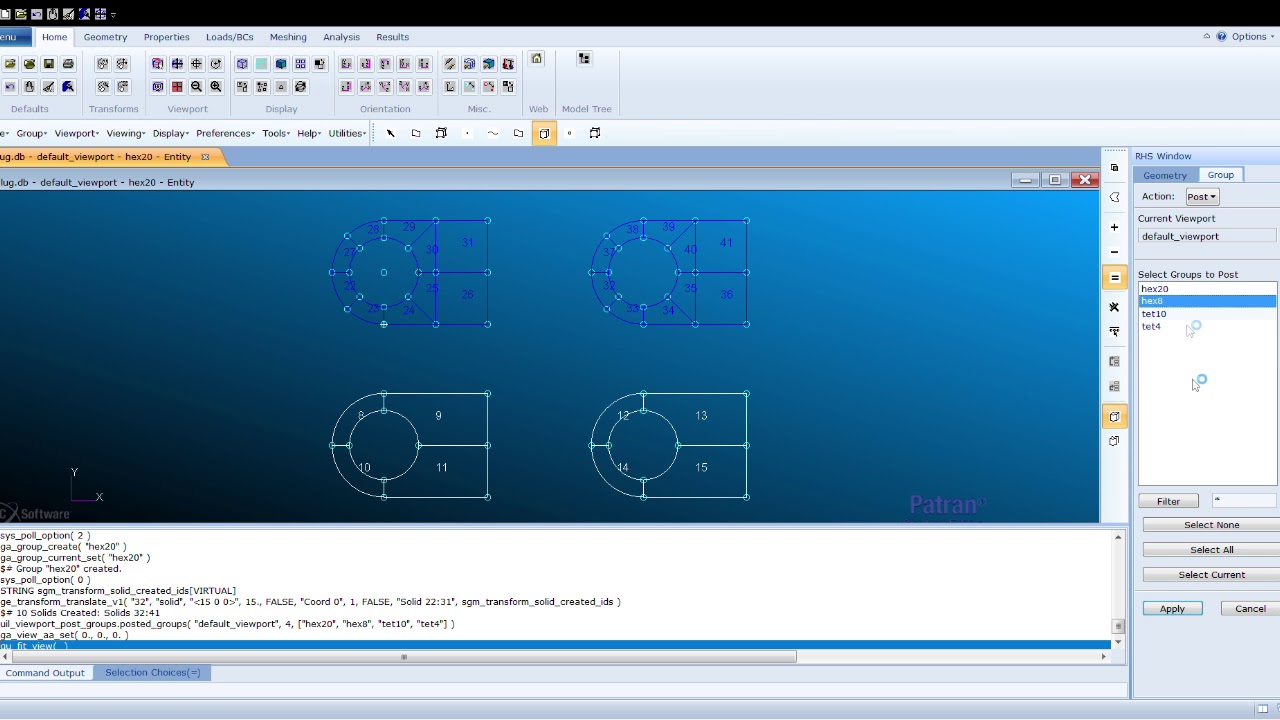Open the Model Tree icon
Screen dimensions: 1280x720
584,59
